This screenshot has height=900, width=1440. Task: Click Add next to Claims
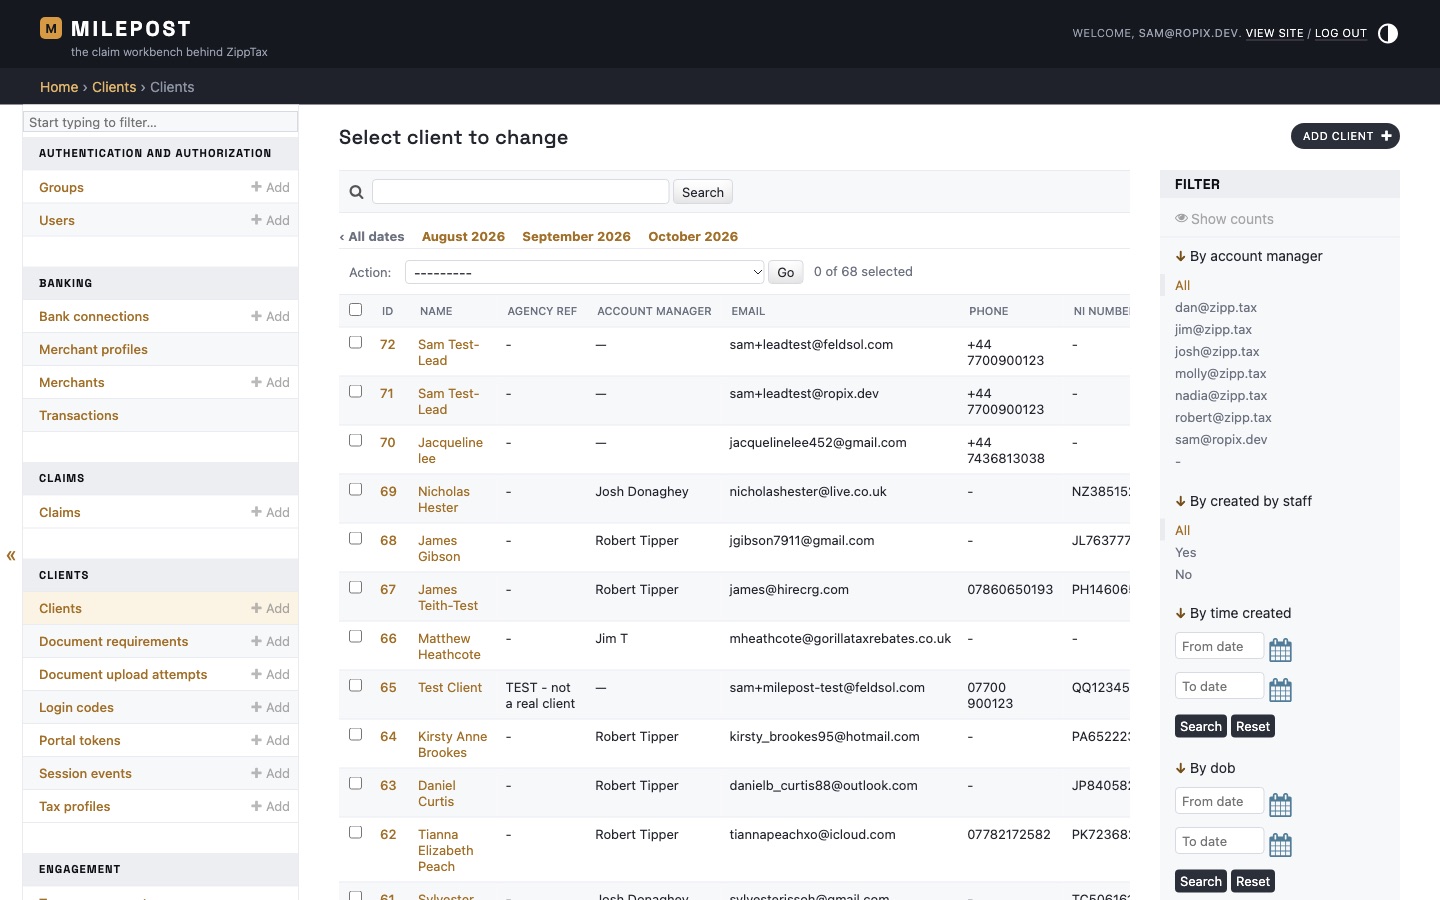[x=270, y=512]
